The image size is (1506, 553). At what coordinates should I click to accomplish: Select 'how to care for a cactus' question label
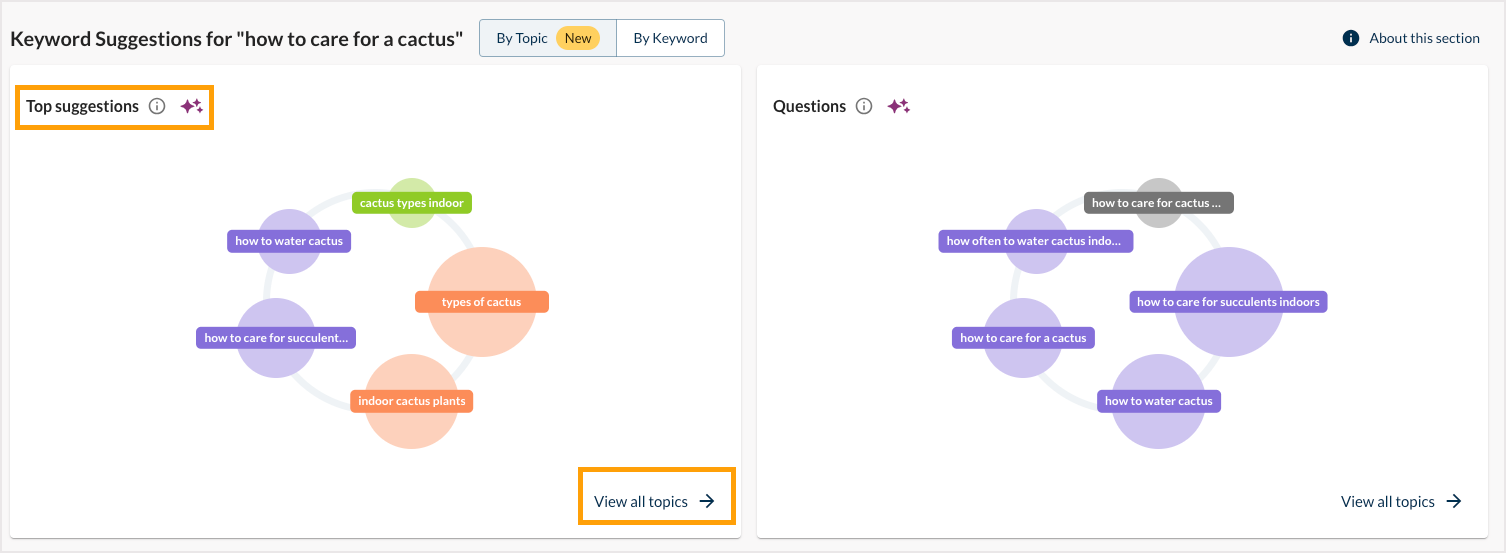[1023, 338]
